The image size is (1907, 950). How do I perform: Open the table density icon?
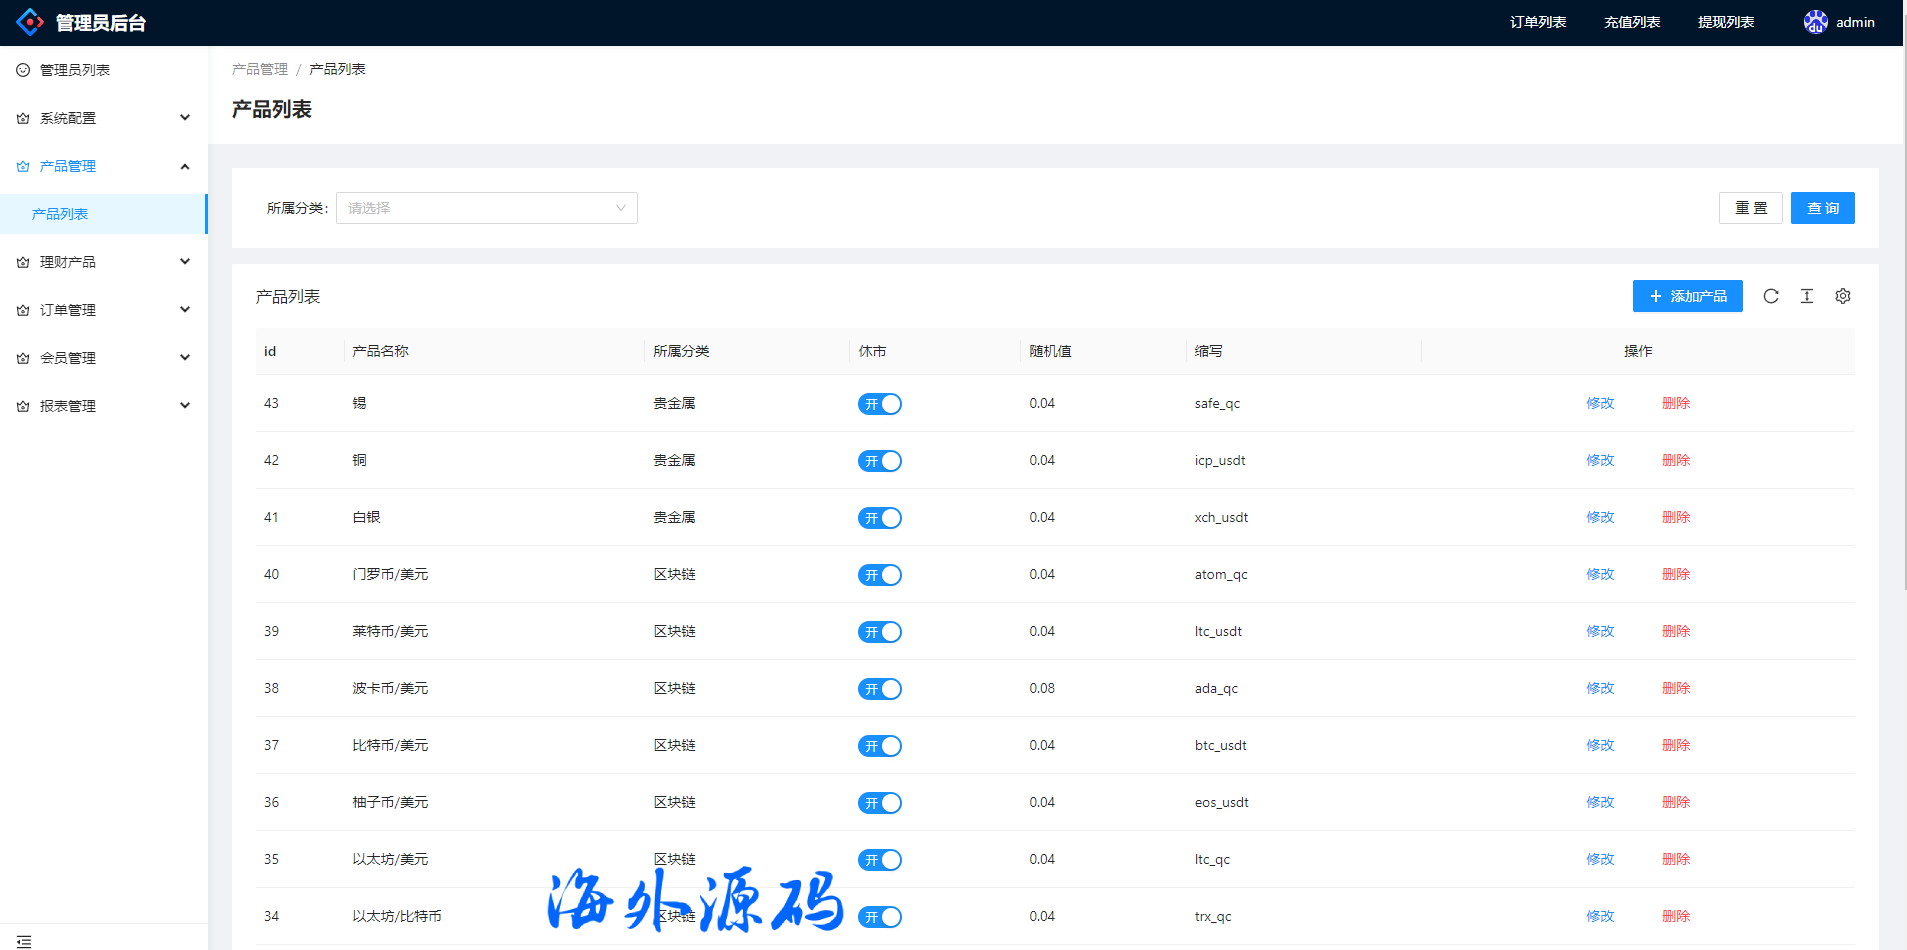pos(1806,296)
